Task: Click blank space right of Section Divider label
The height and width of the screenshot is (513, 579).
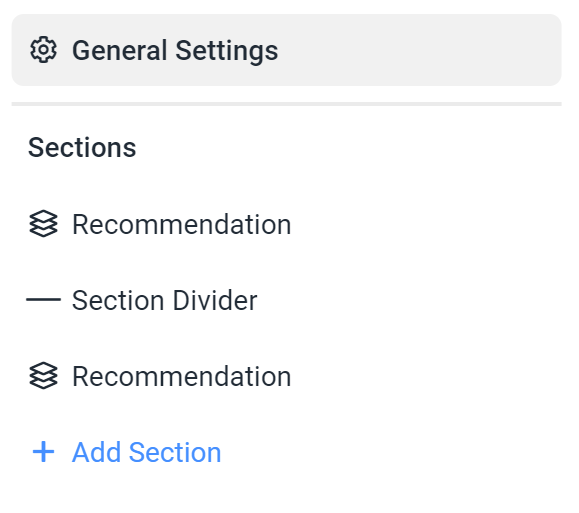Action: pos(406,300)
